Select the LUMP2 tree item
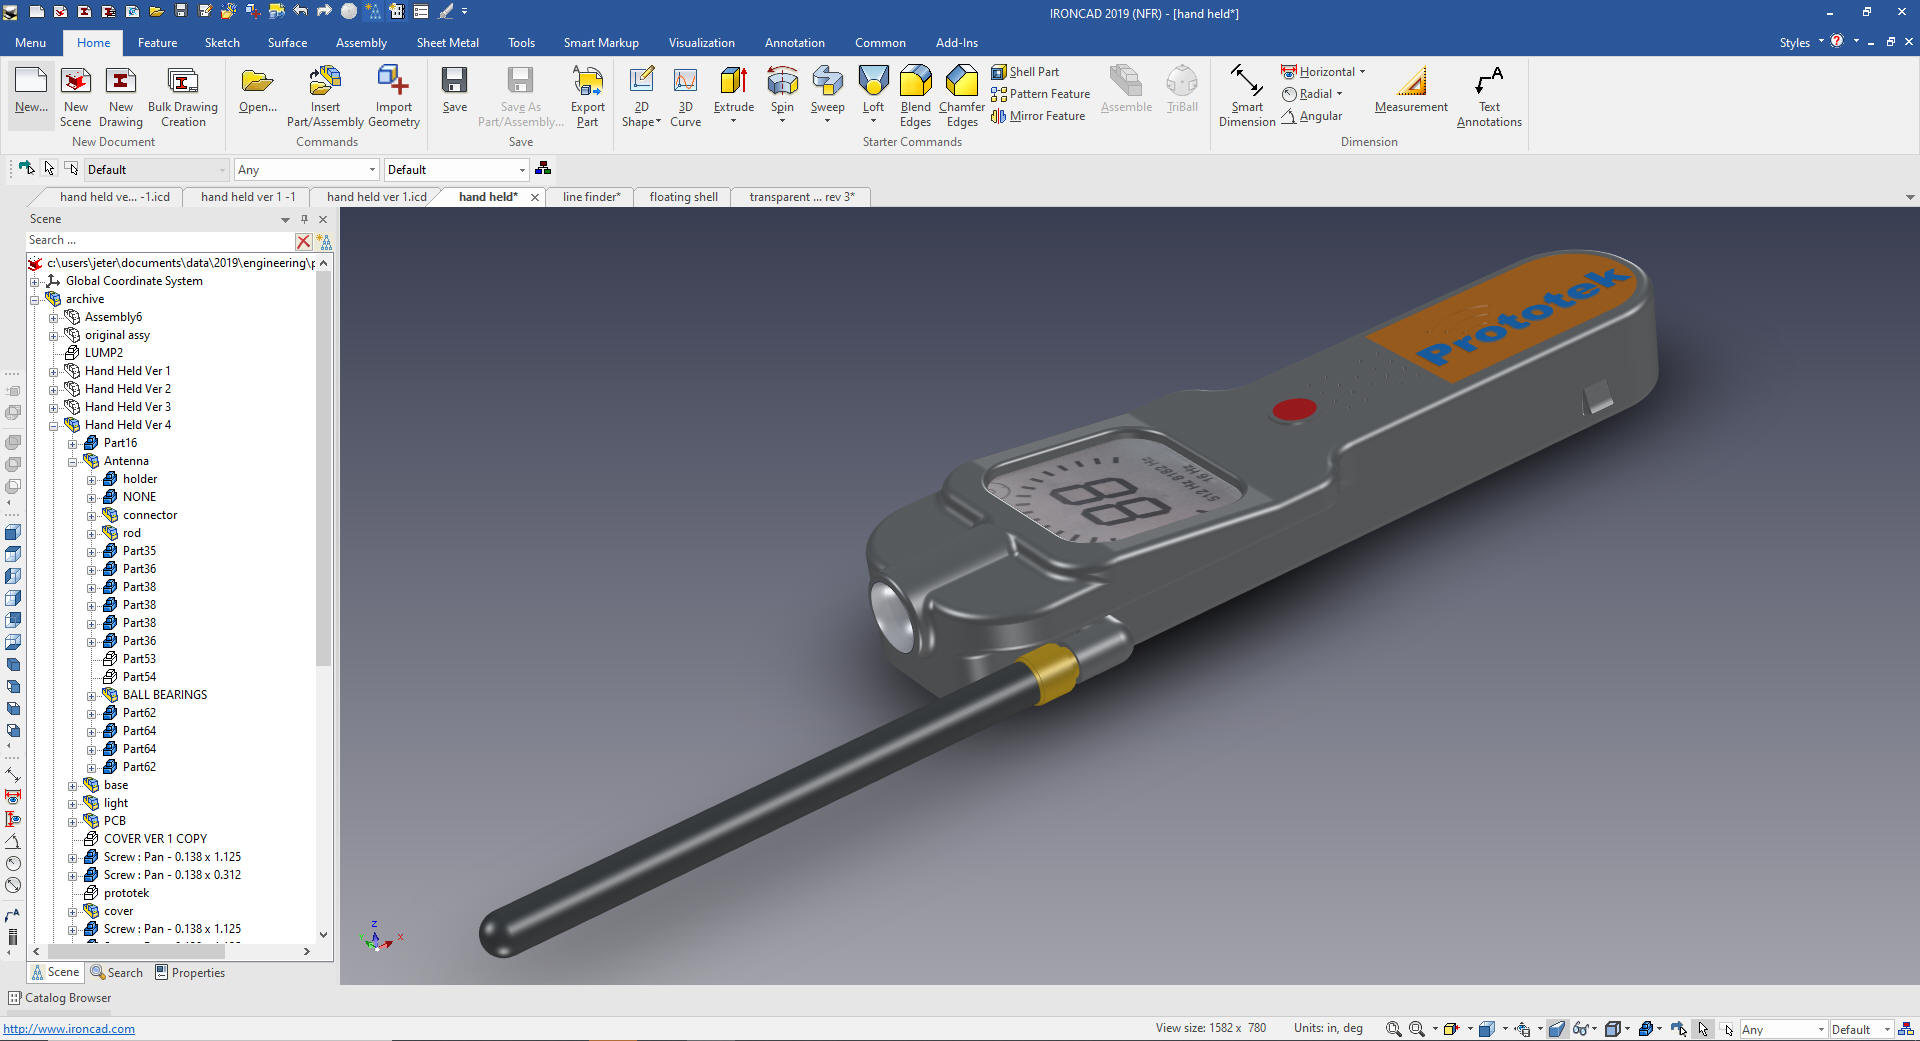Screen dimensions: 1920x1041 click(x=103, y=353)
